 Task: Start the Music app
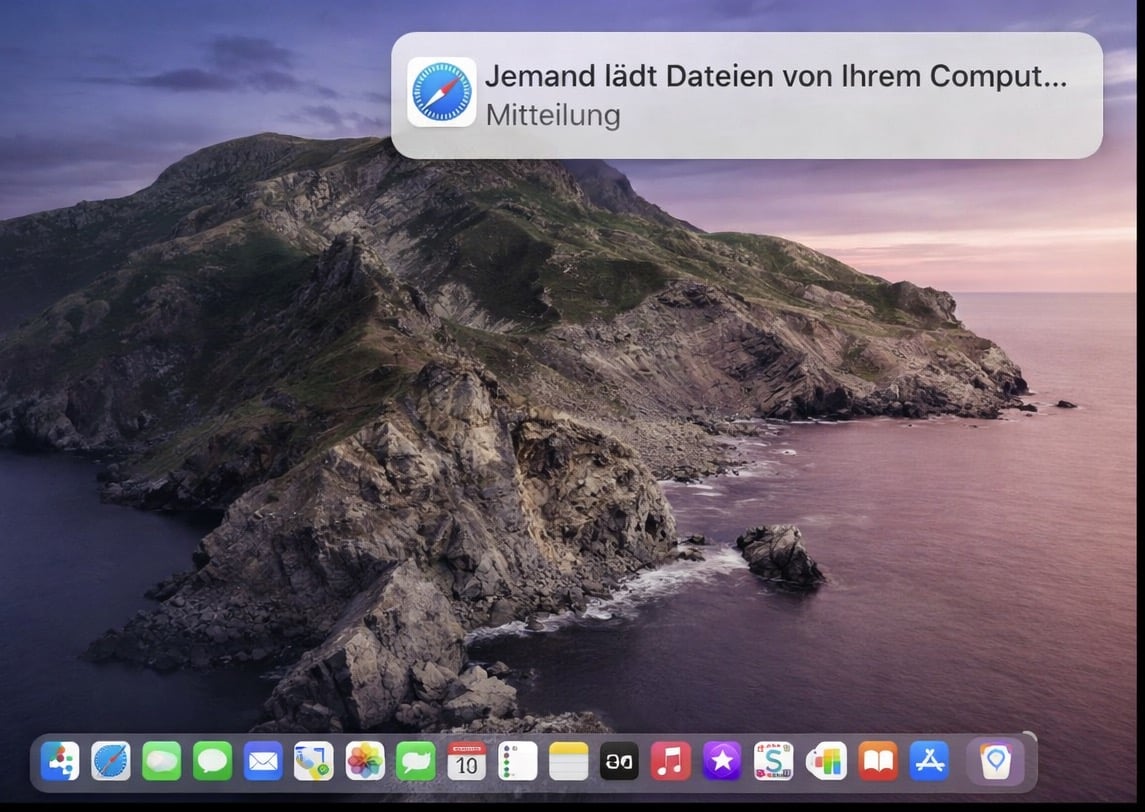(669, 762)
